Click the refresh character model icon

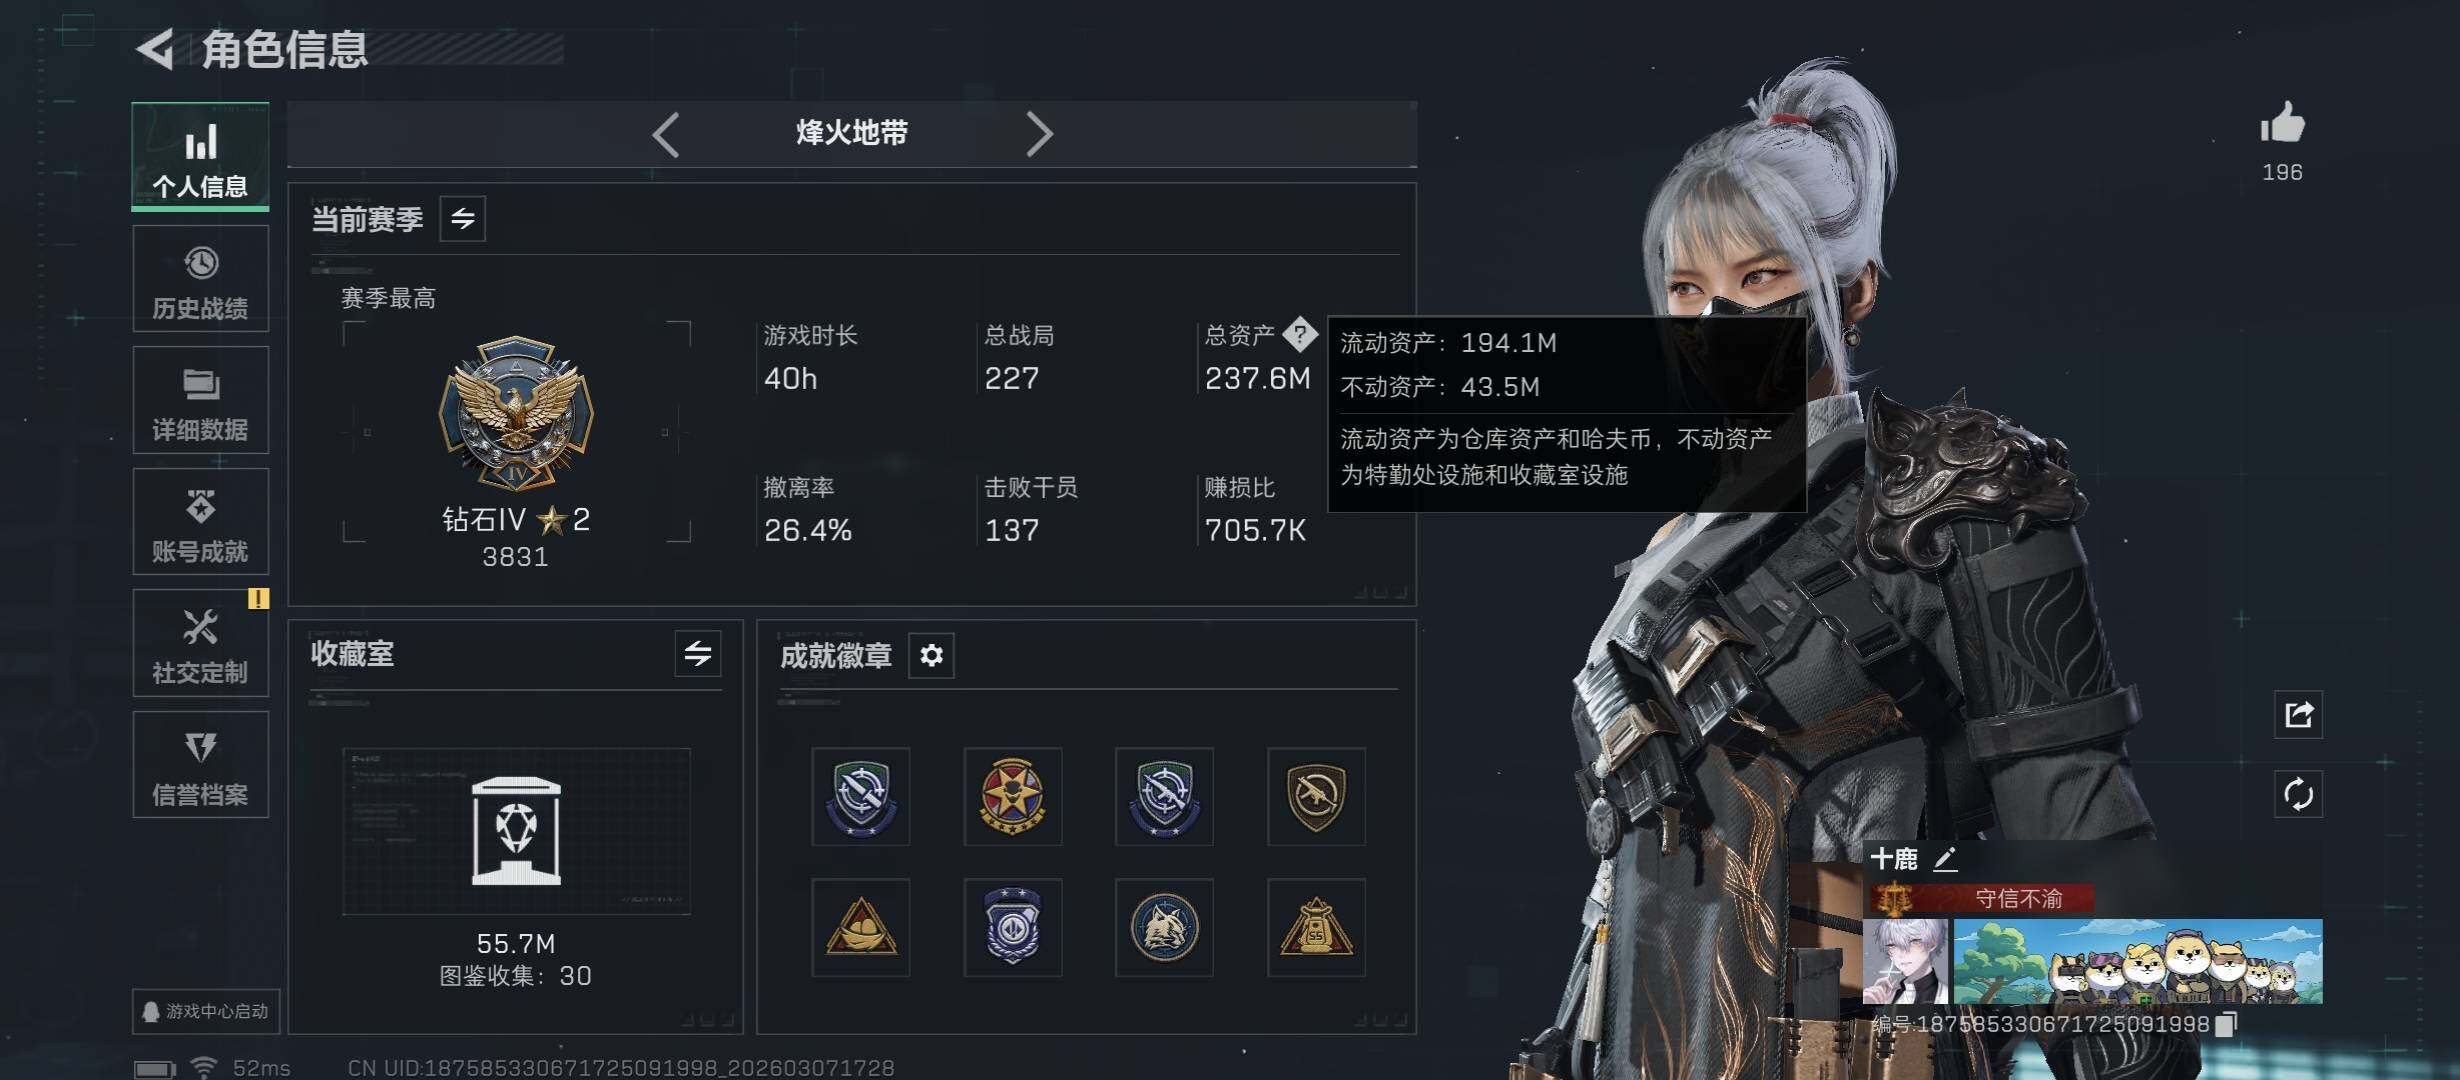pos(2298,795)
